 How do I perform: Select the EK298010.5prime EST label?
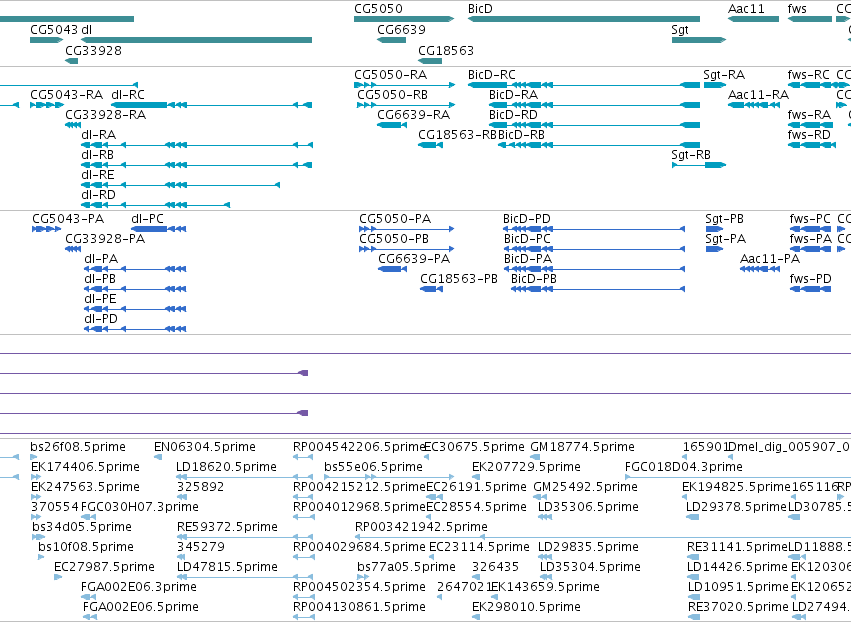pyautogui.click(x=526, y=607)
